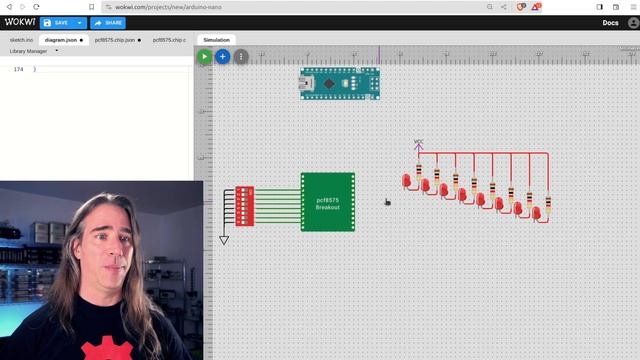
Task: Toggle the browser sidebar panel icon
Action: tap(600, 7)
